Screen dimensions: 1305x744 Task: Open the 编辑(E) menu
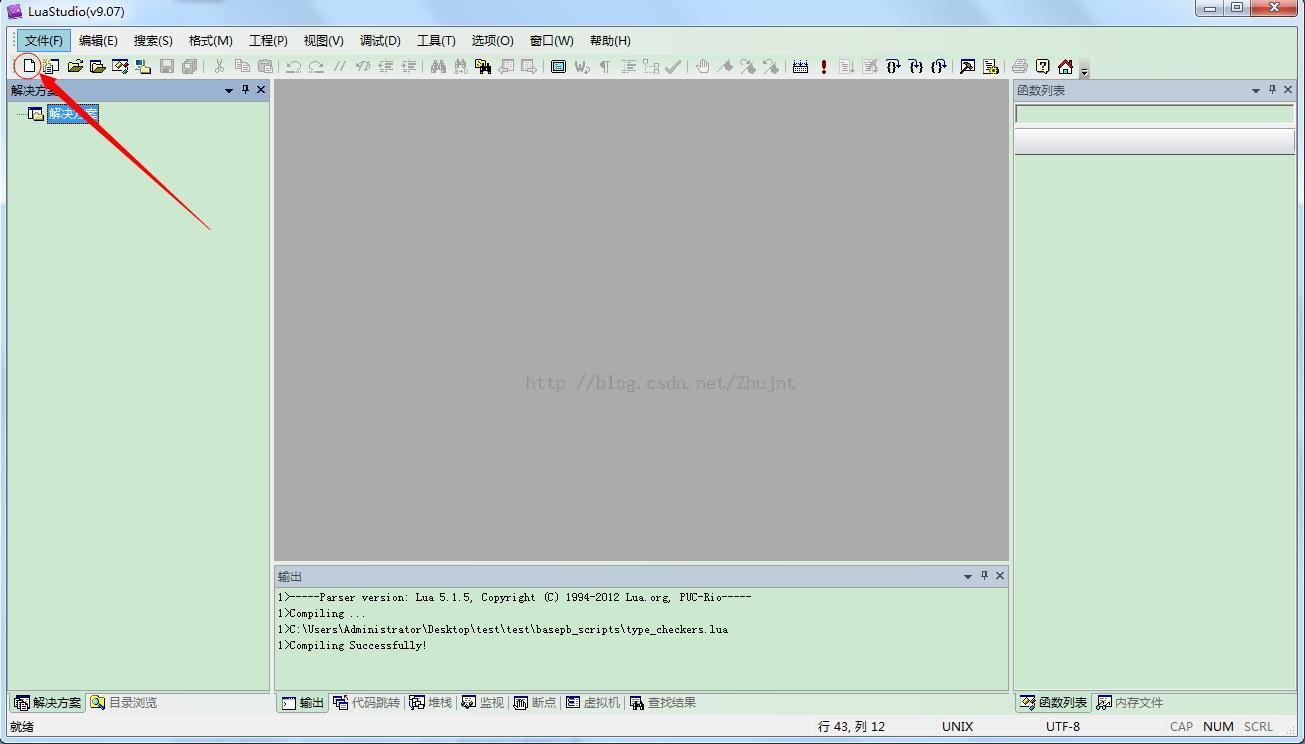coord(98,40)
